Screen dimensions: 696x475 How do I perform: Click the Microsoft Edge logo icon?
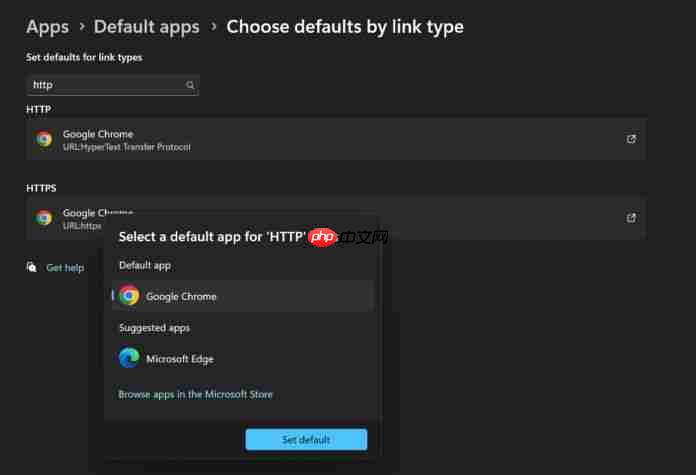coord(129,358)
